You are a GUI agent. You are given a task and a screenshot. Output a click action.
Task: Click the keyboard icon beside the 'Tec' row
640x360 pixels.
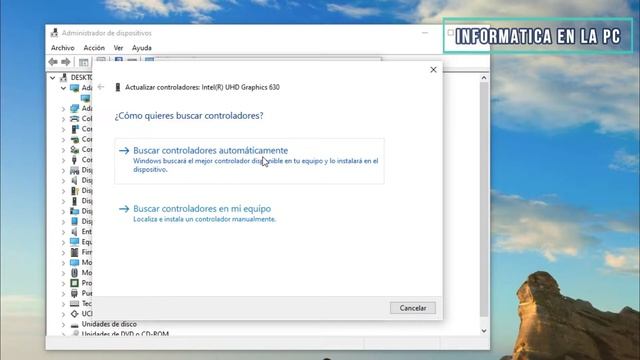tap(74, 304)
